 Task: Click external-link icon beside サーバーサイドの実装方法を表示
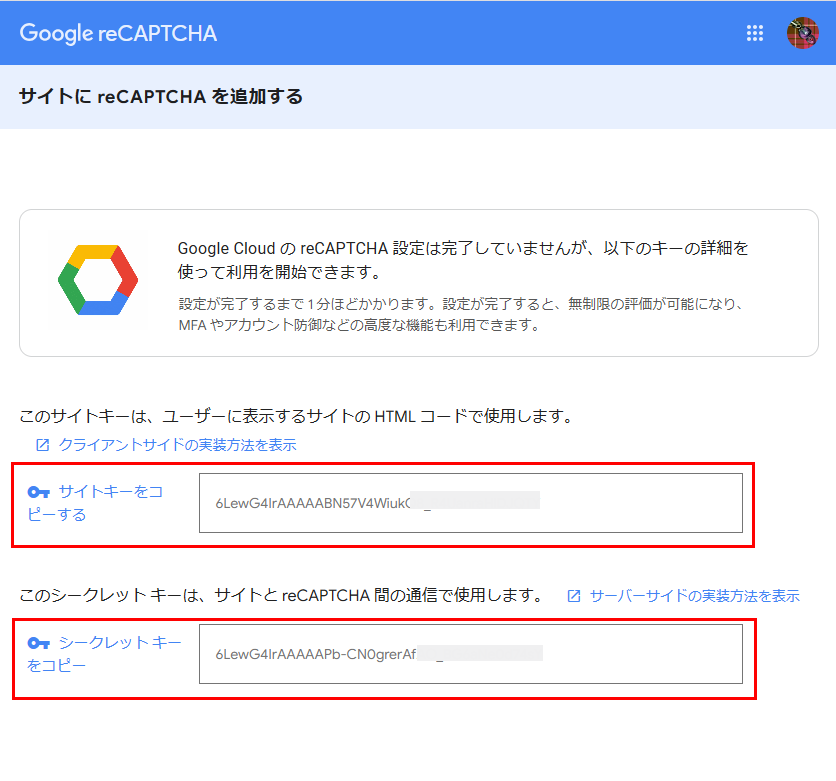(574, 596)
